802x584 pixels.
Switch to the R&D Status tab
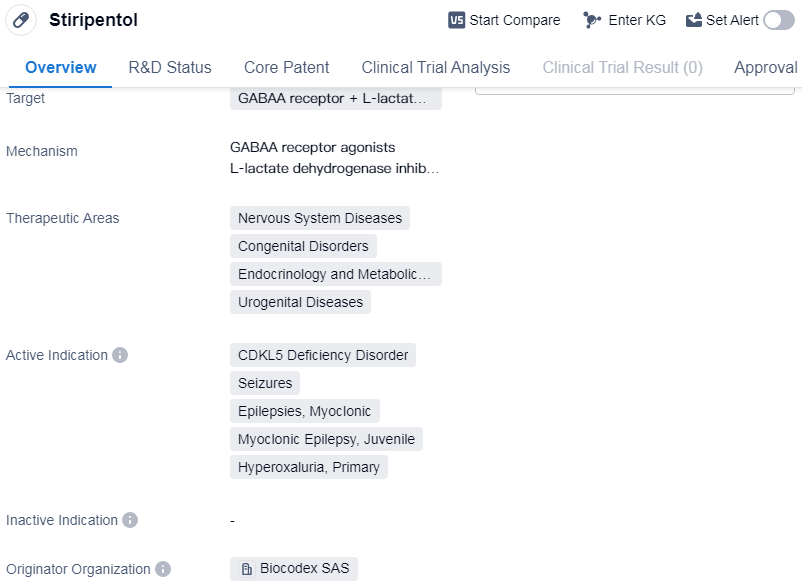pos(170,68)
